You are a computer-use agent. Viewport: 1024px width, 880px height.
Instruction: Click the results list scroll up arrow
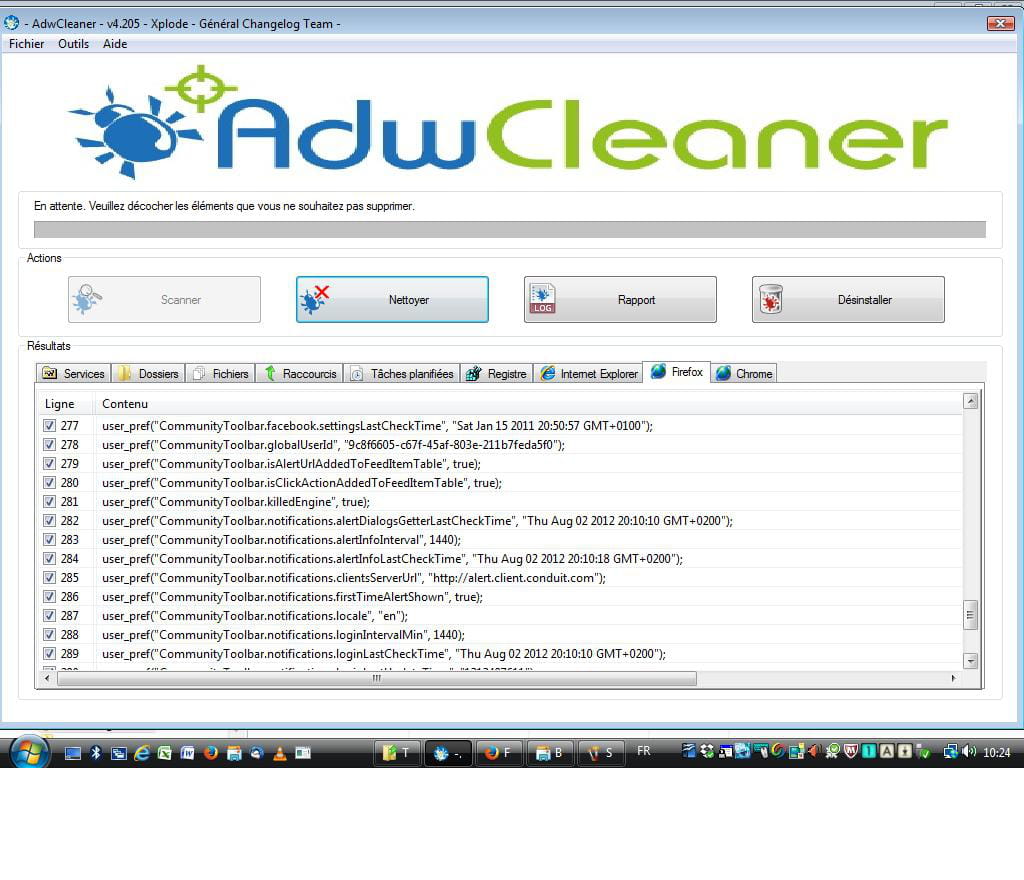pyautogui.click(x=970, y=401)
